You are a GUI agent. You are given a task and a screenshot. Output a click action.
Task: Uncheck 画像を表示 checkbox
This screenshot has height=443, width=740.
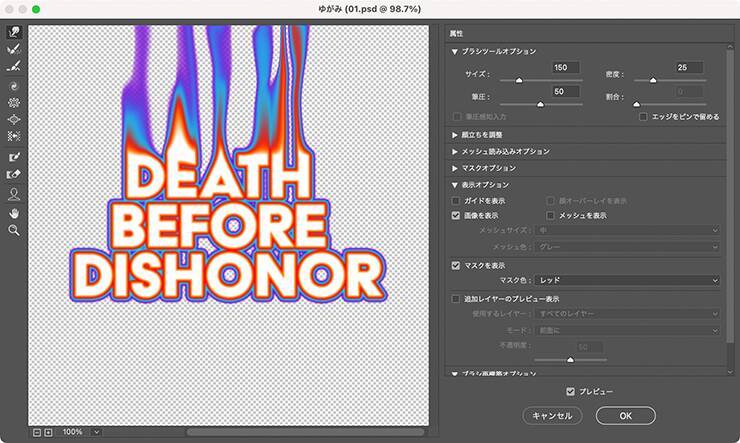455,216
